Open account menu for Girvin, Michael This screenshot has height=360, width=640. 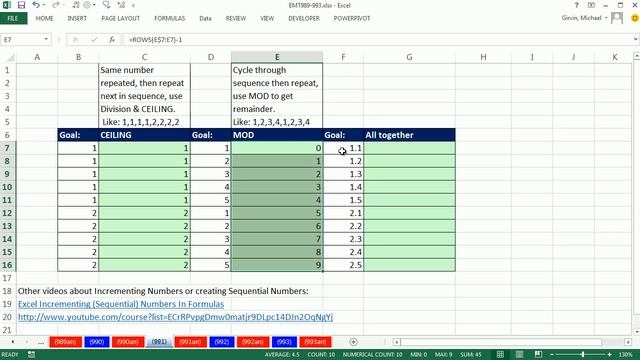(x=584, y=18)
